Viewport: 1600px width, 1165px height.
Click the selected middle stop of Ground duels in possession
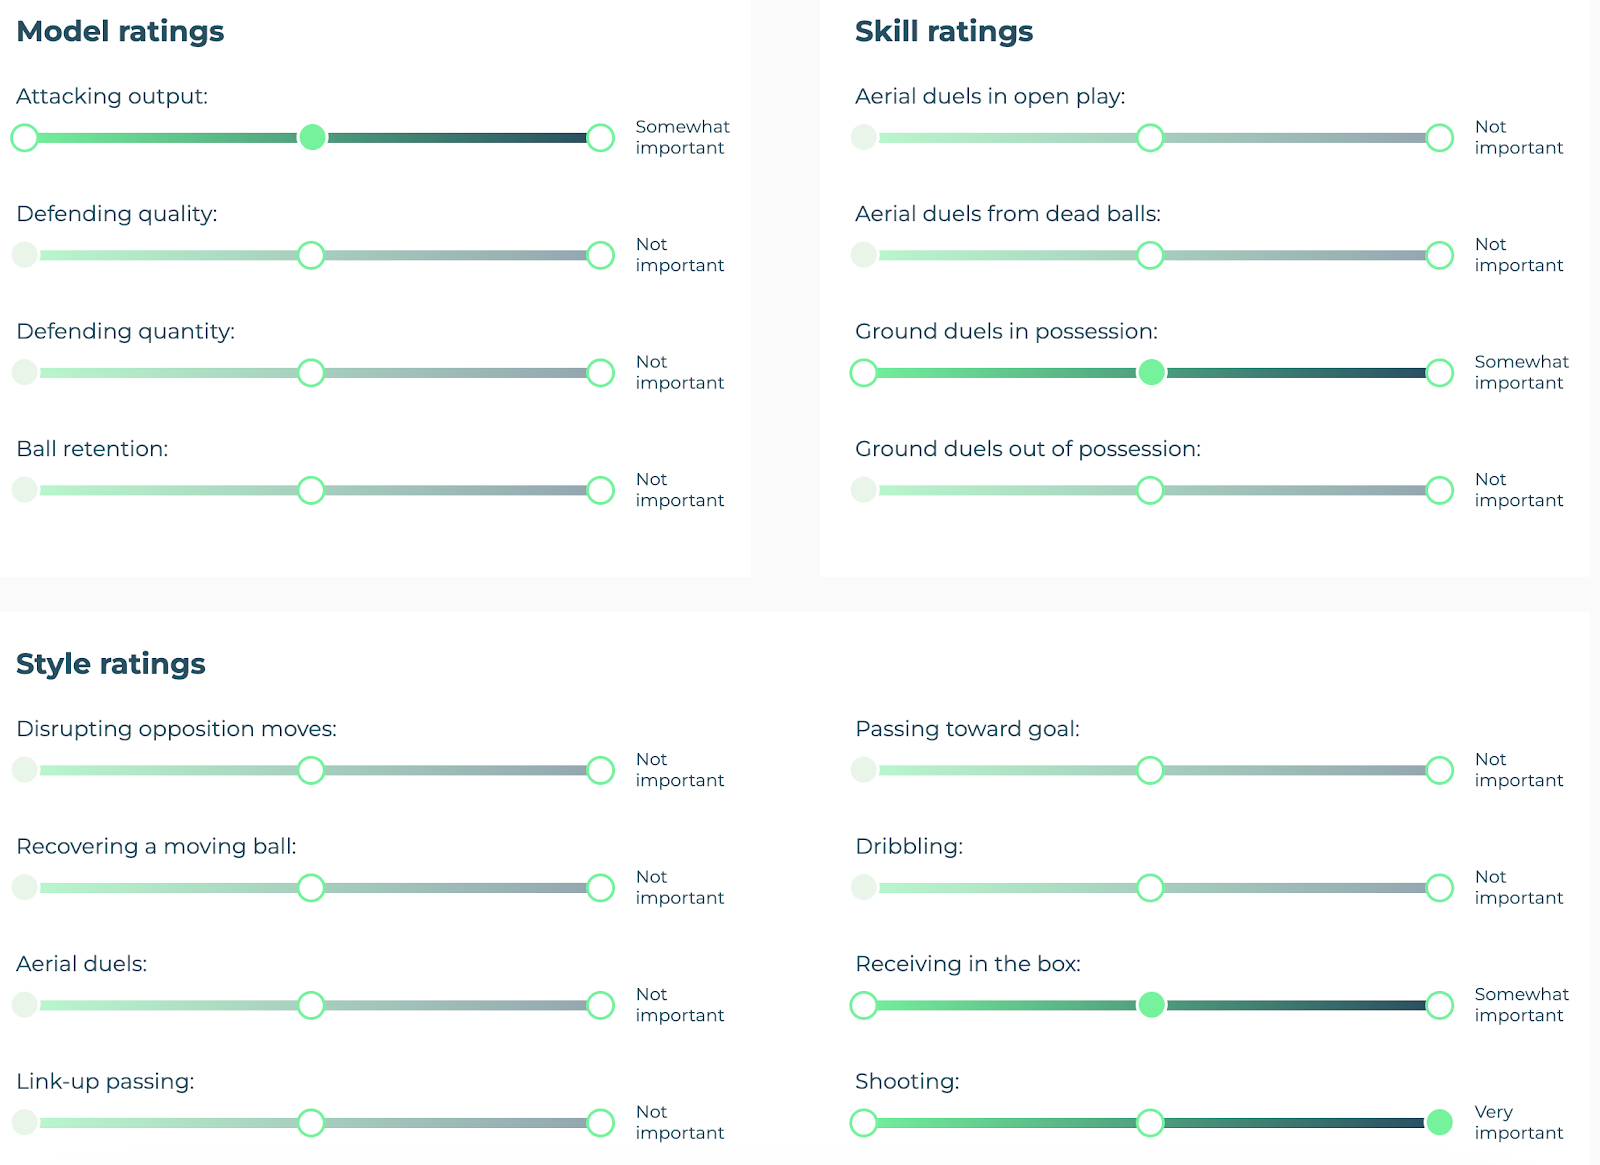pos(1151,373)
